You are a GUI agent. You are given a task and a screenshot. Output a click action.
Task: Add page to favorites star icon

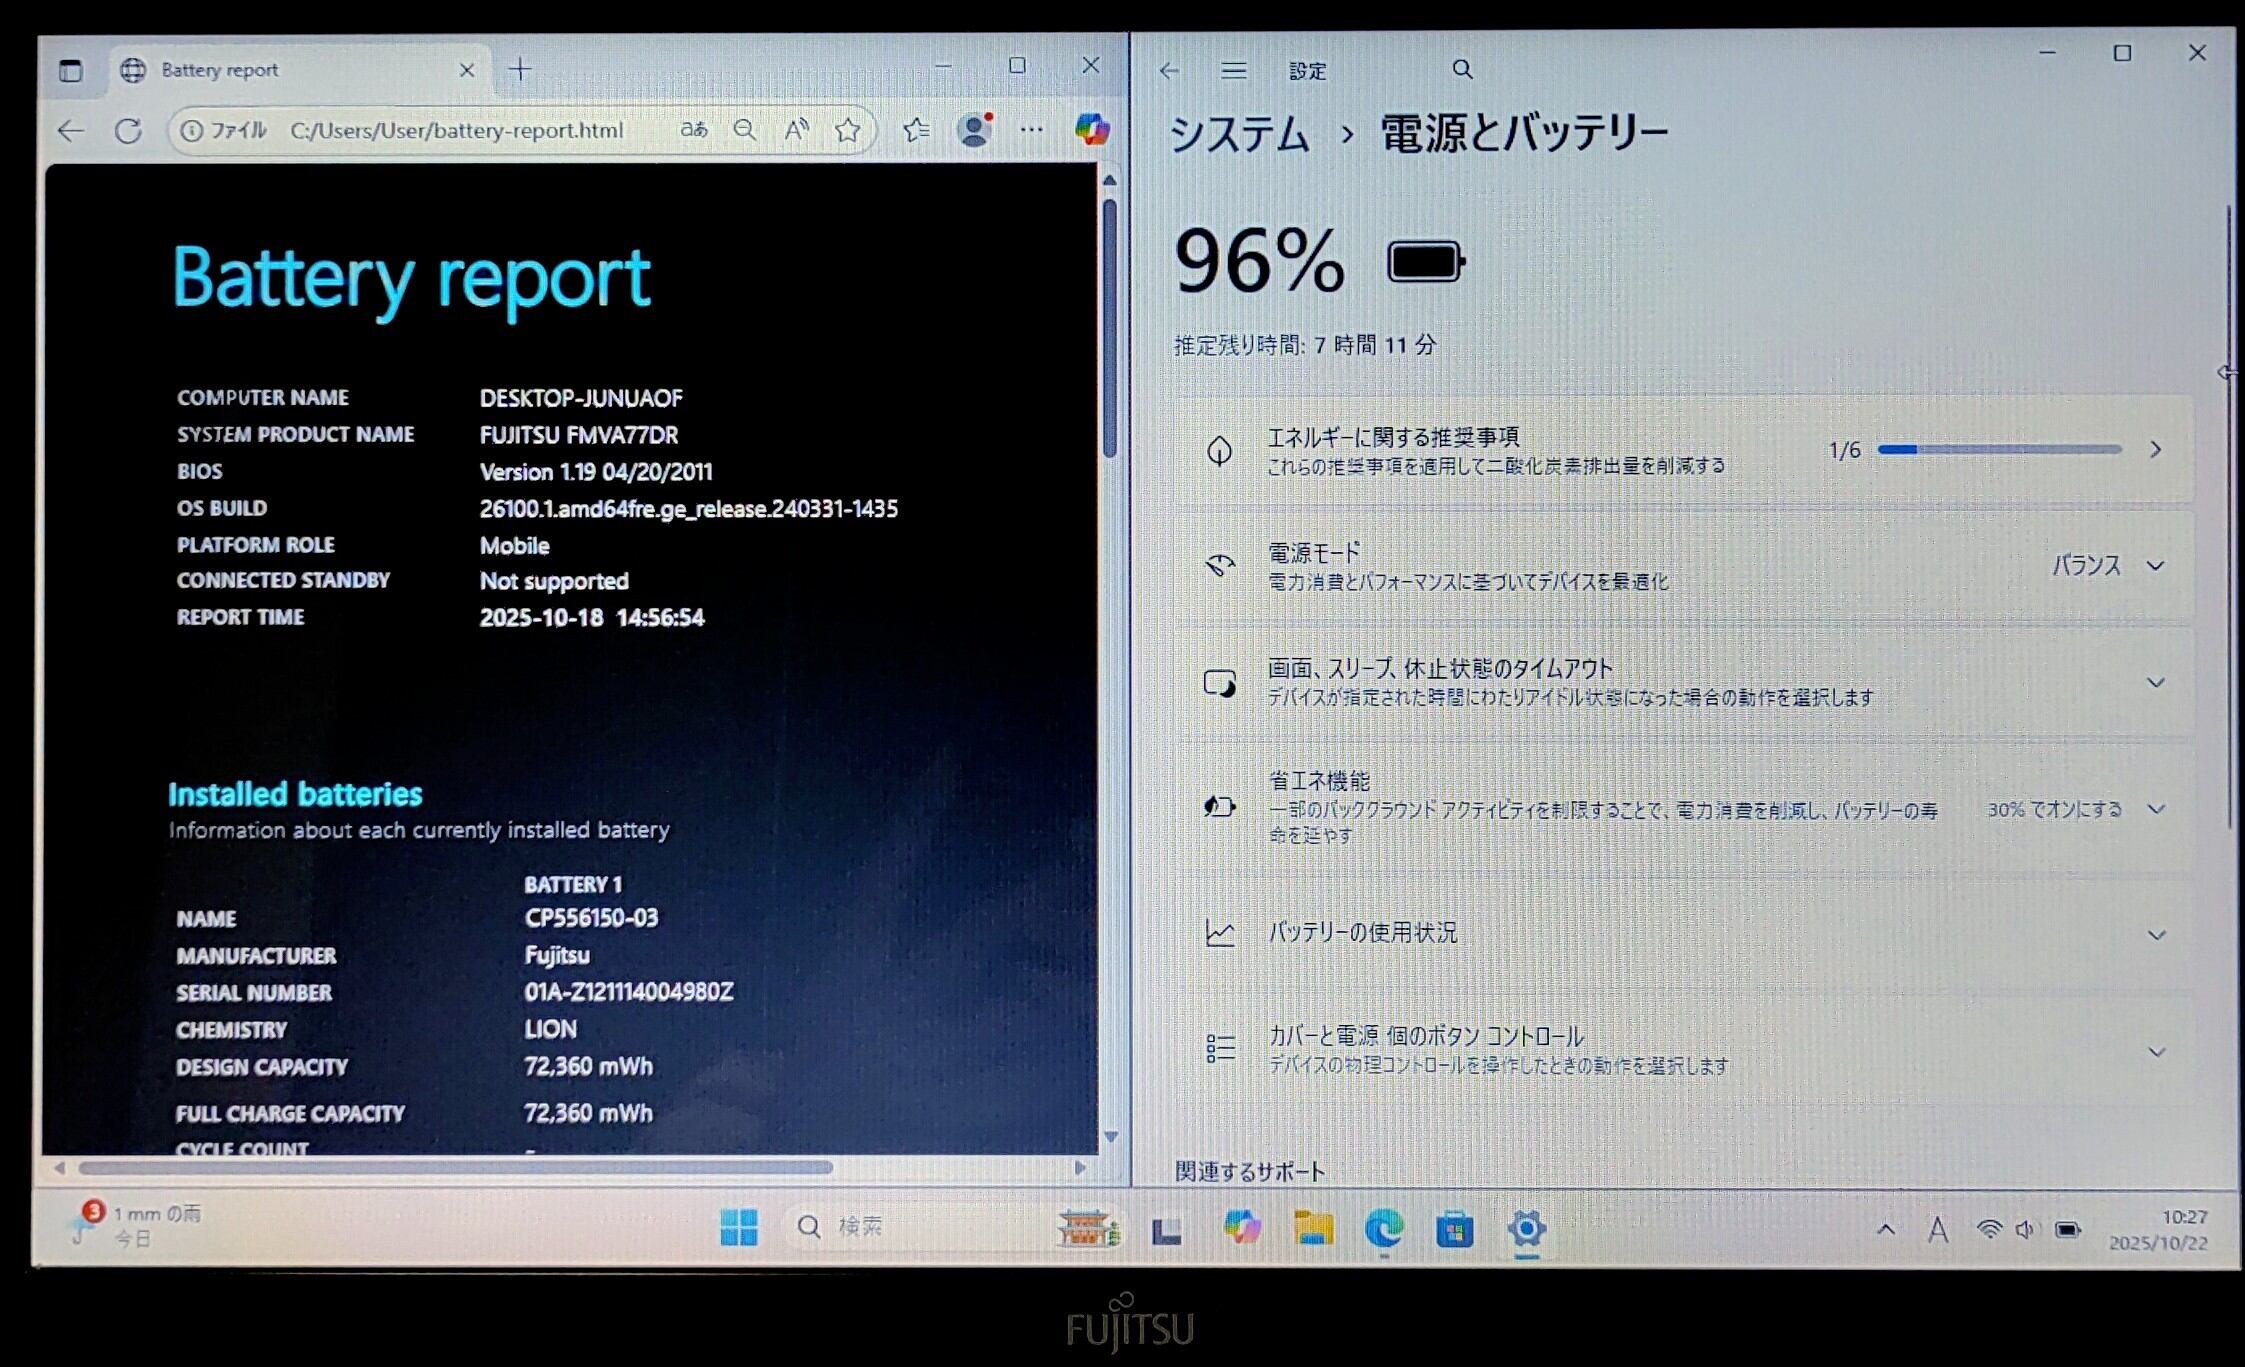pyautogui.click(x=848, y=130)
